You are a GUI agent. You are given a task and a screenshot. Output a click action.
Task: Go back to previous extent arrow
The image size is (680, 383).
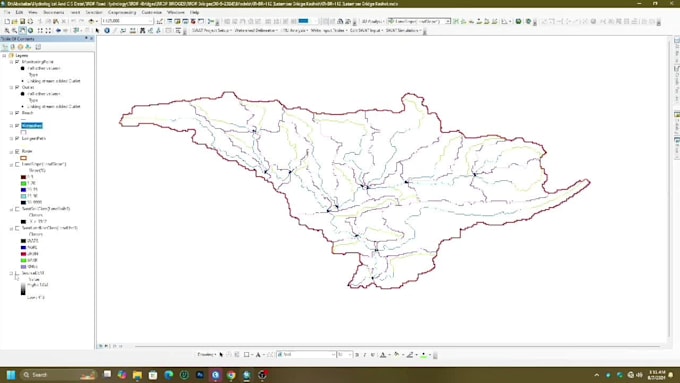coord(58,31)
